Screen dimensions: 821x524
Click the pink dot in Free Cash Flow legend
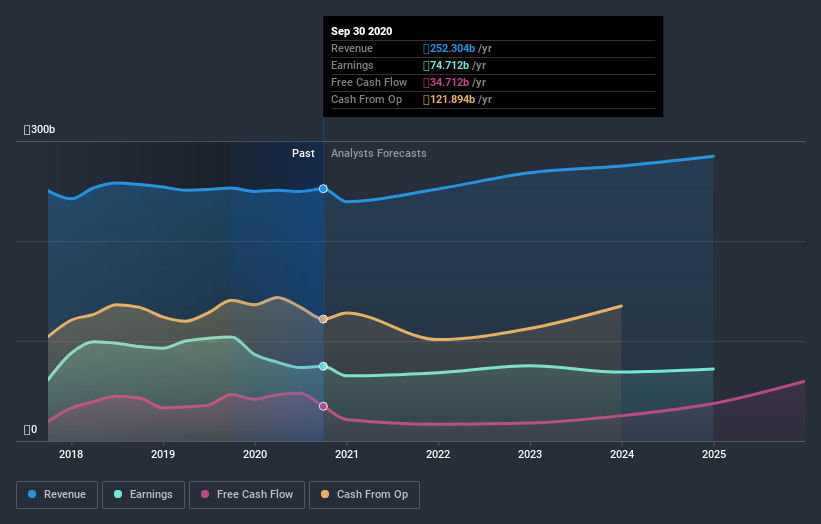click(205, 494)
